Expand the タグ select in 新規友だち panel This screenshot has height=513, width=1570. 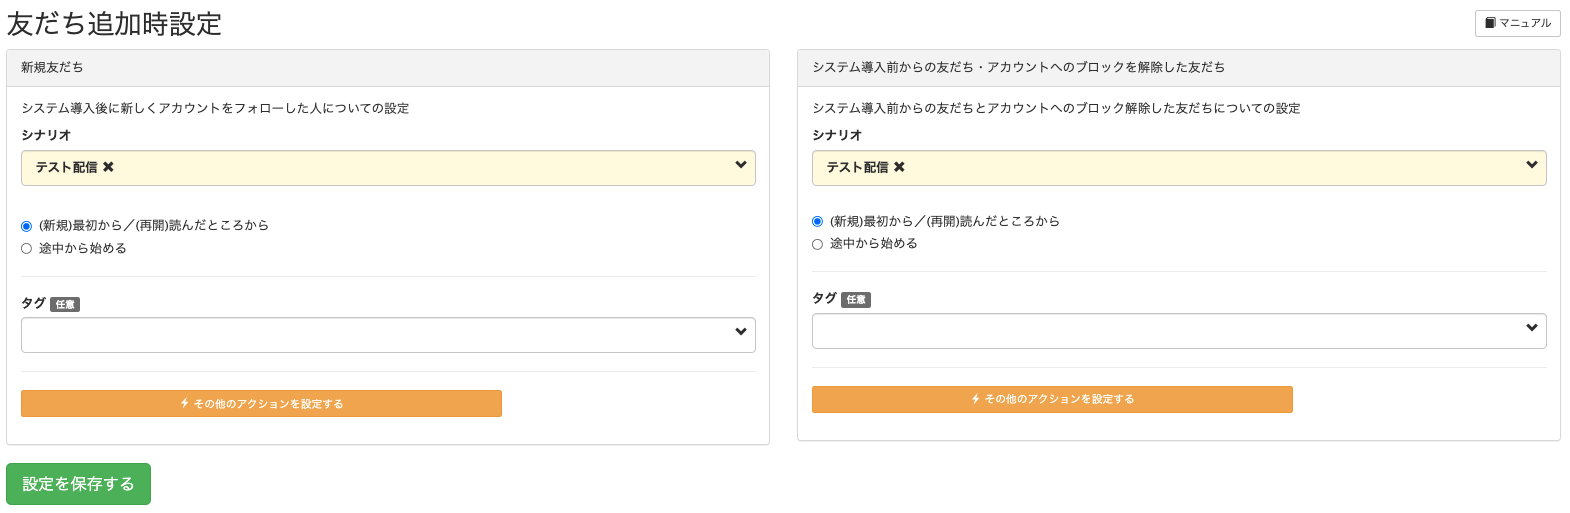pyautogui.click(x=388, y=335)
